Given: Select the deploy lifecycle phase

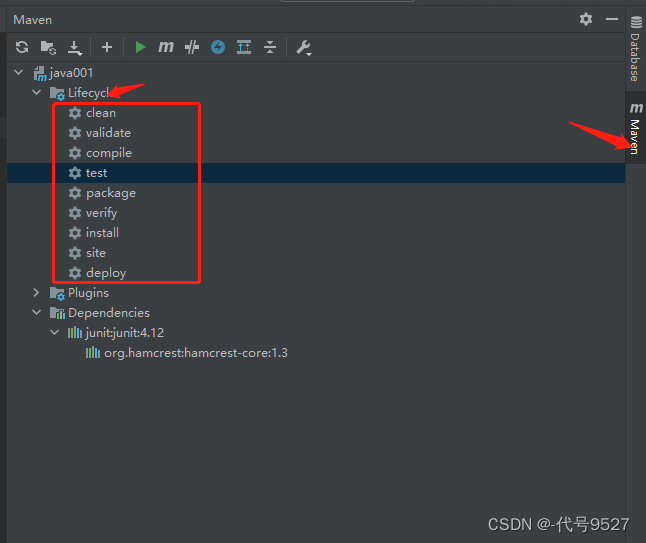Looking at the screenshot, I should (97, 273).
